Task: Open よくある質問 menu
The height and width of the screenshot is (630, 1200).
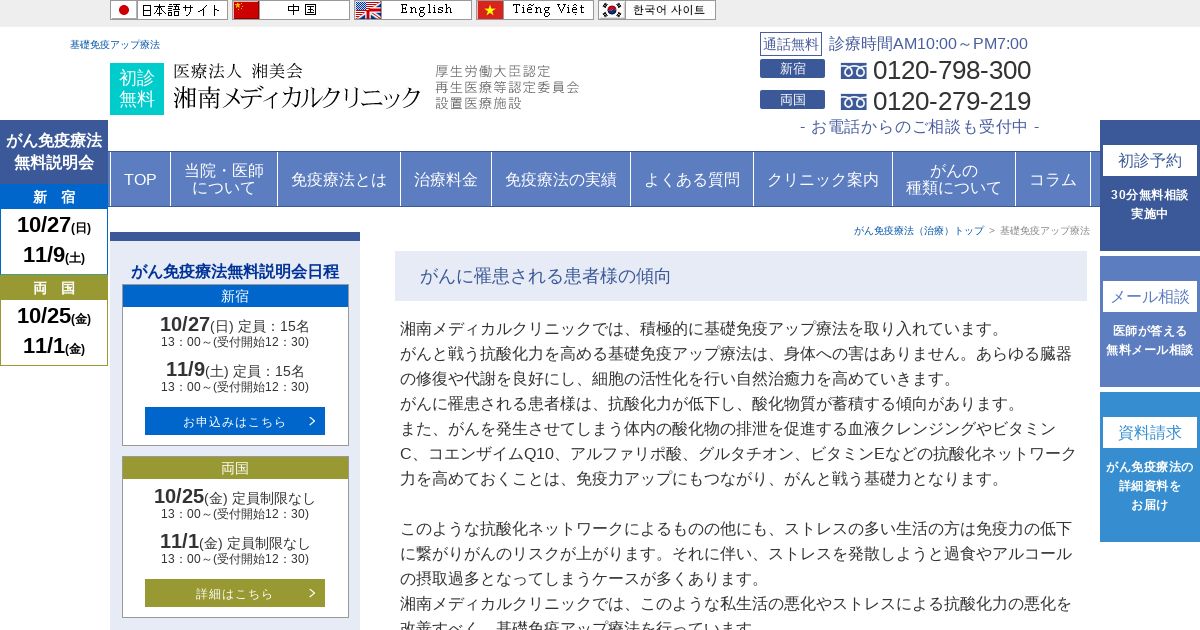Action: point(692,179)
